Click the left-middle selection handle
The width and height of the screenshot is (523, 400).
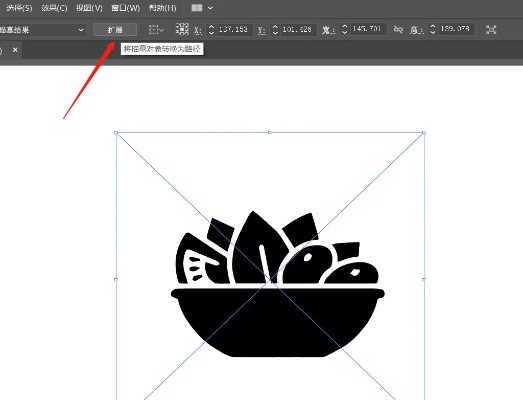[x=116, y=280]
